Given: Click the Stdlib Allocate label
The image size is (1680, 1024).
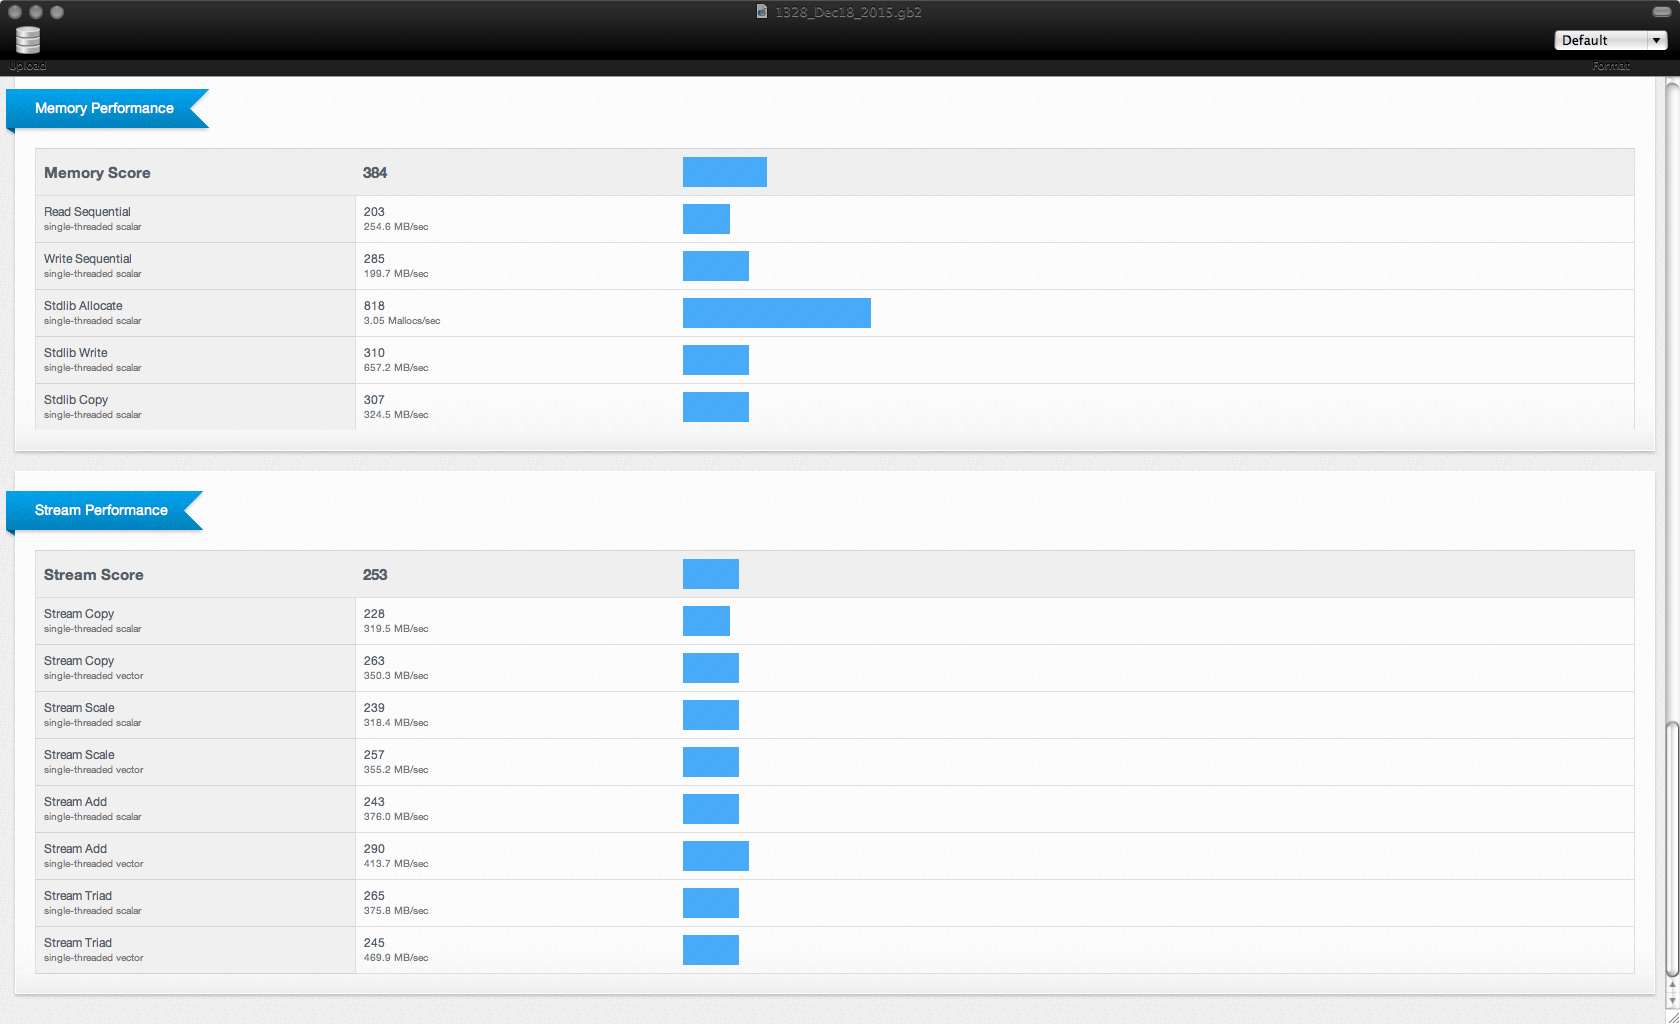Looking at the screenshot, I should tap(83, 306).
